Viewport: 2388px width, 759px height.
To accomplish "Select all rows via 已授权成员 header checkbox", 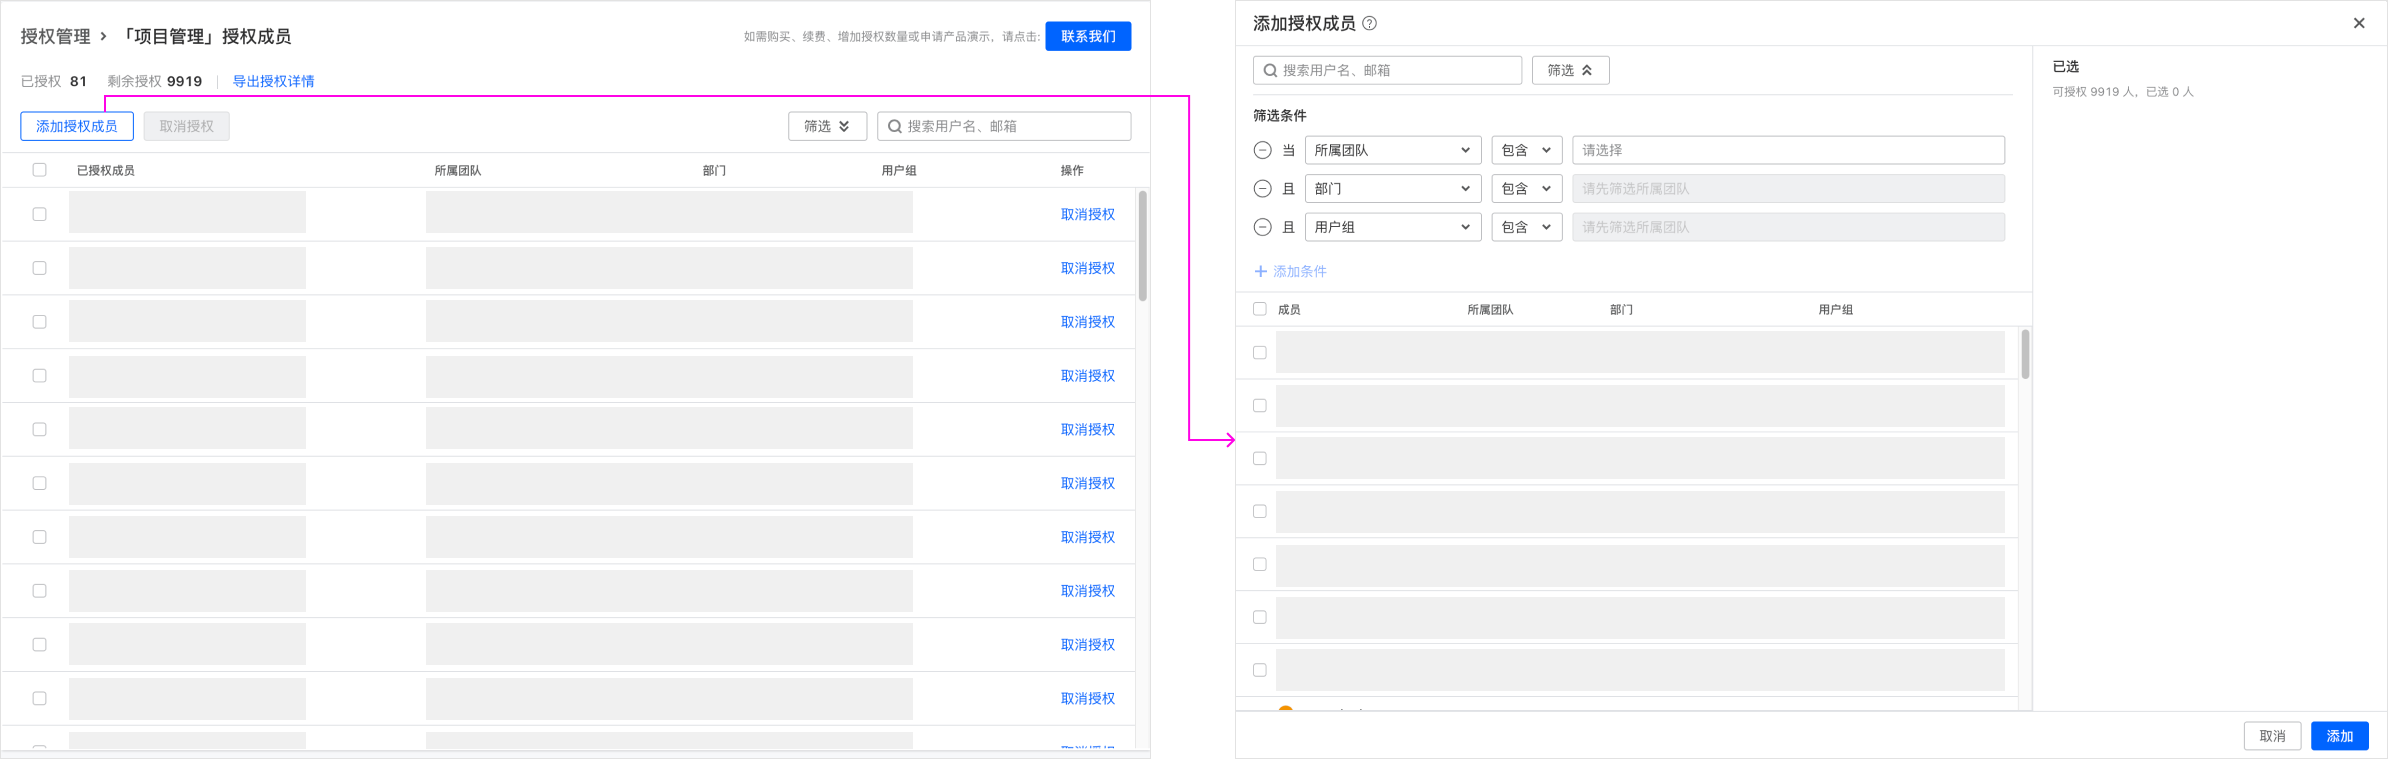I will pos(40,170).
